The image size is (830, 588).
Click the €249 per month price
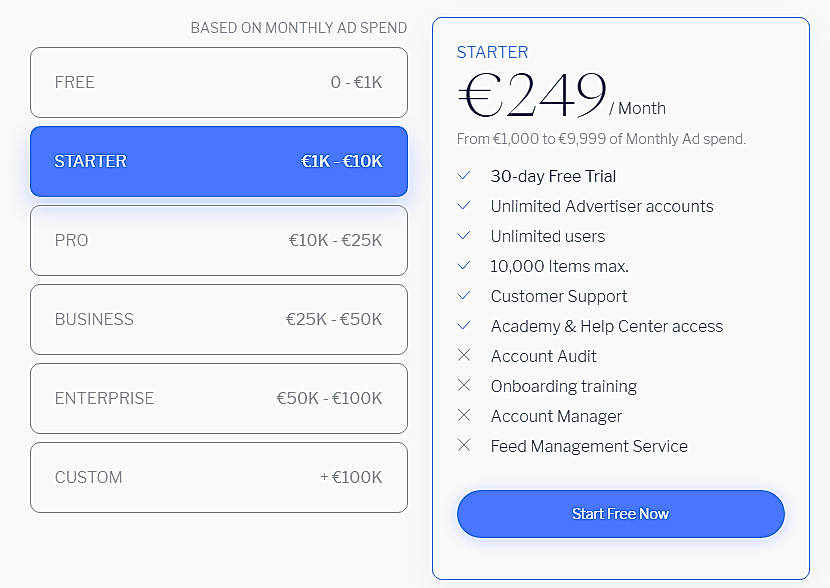(530, 95)
